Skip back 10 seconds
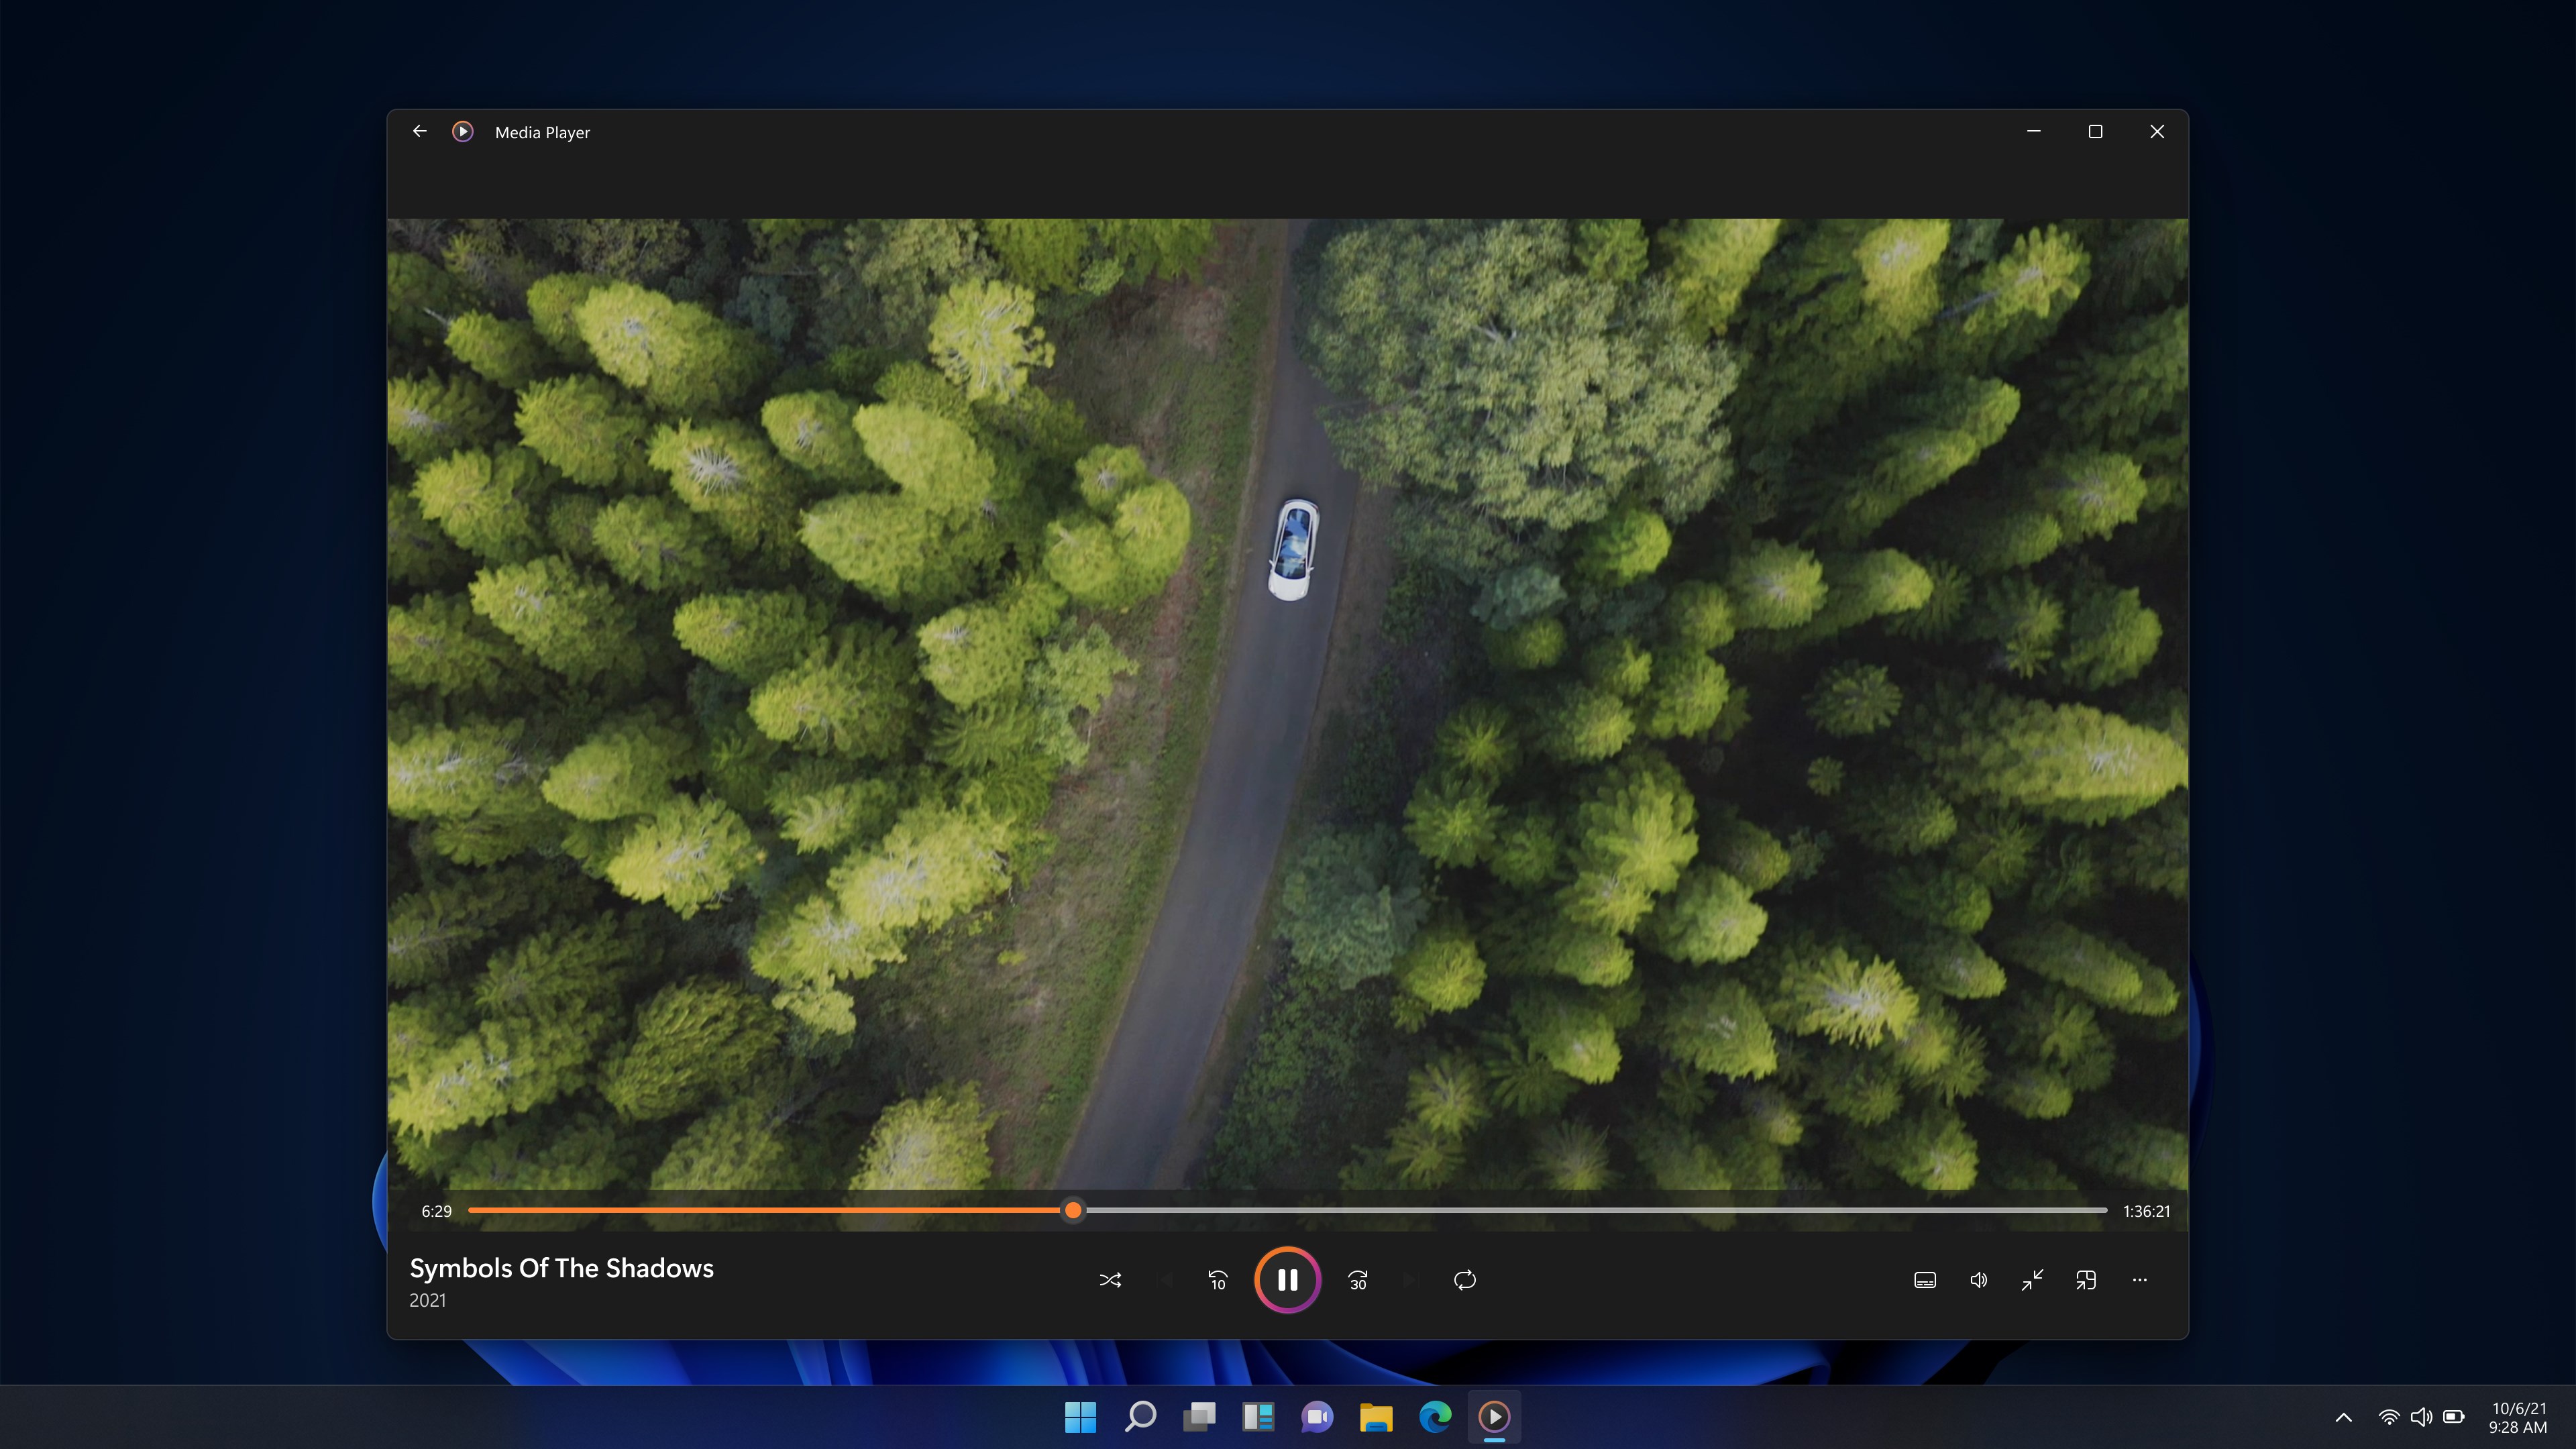 [x=1216, y=1280]
